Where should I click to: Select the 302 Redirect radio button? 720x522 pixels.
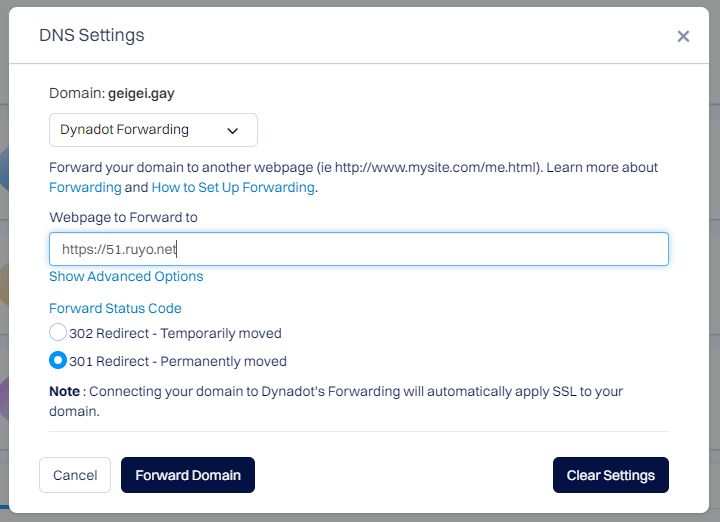click(x=58, y=332)
